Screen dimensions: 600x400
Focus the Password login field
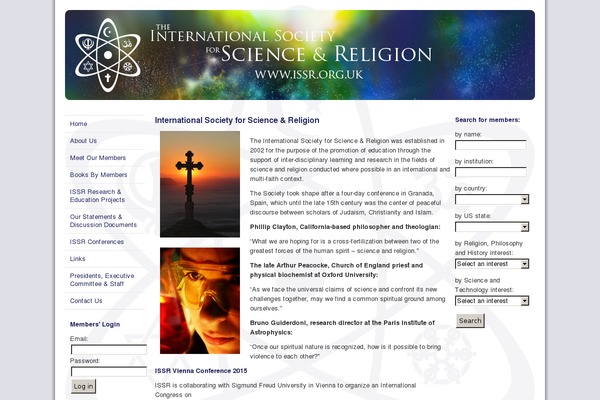(x=109, y=371)
